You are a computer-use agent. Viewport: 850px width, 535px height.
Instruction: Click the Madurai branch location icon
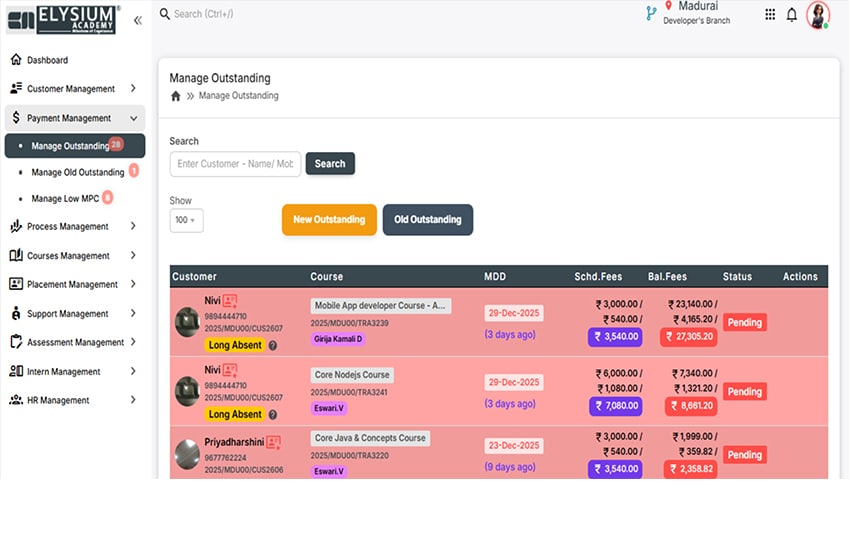[x=651, y=13]
